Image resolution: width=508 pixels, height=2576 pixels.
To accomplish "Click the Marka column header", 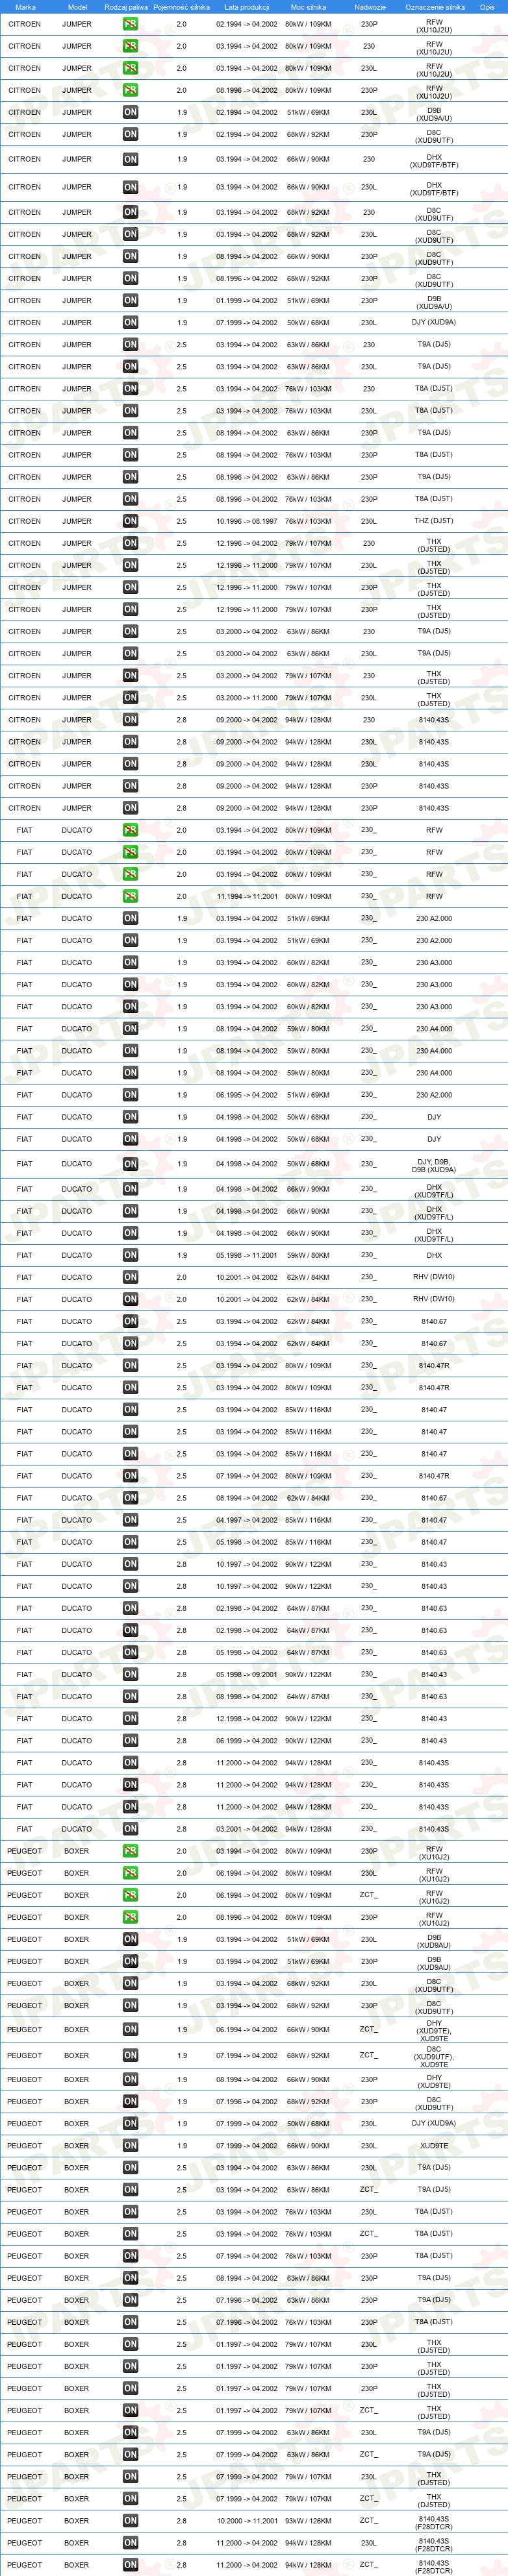I will 25,7.
